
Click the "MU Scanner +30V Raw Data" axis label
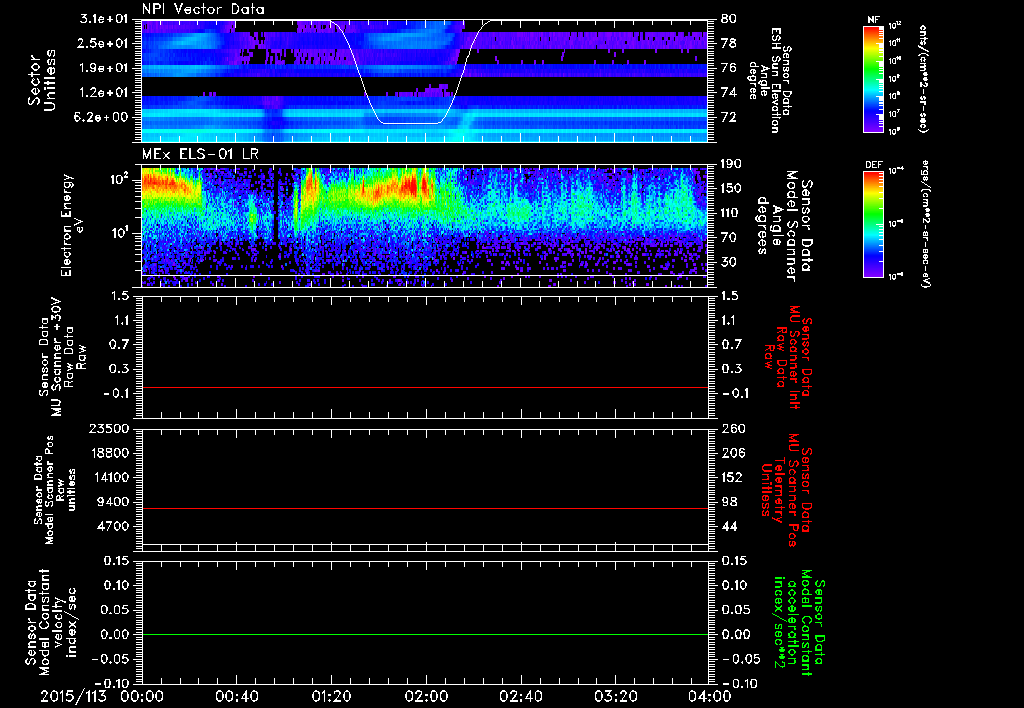[62, 357]
